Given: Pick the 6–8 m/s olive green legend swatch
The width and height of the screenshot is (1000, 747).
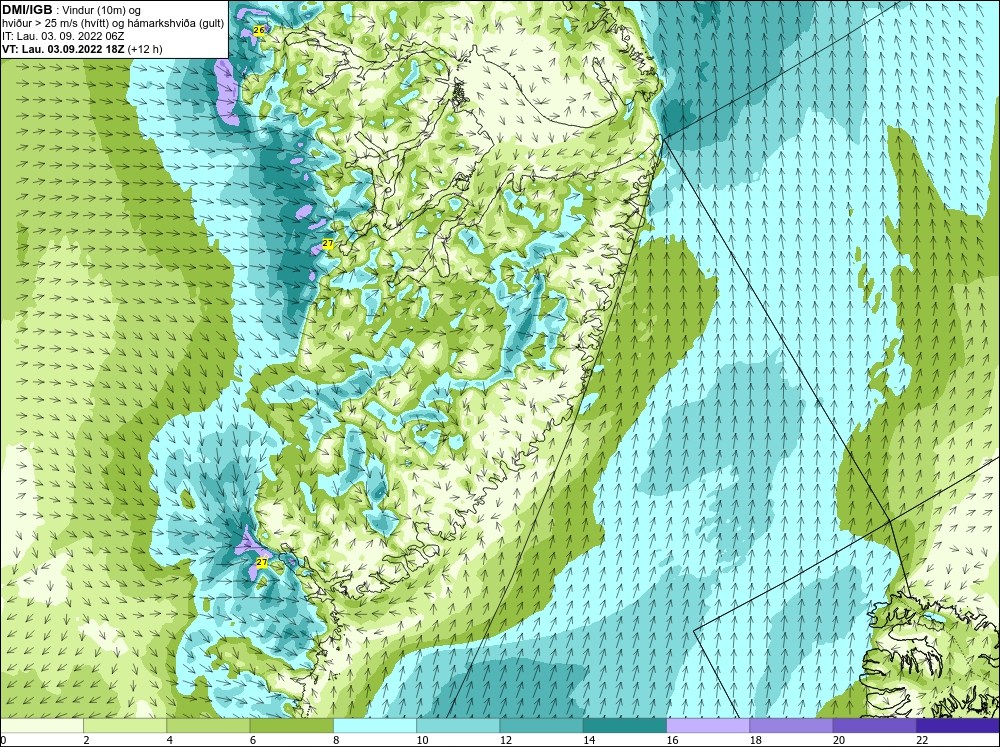Looking at the screenshot, I should 291,725.
